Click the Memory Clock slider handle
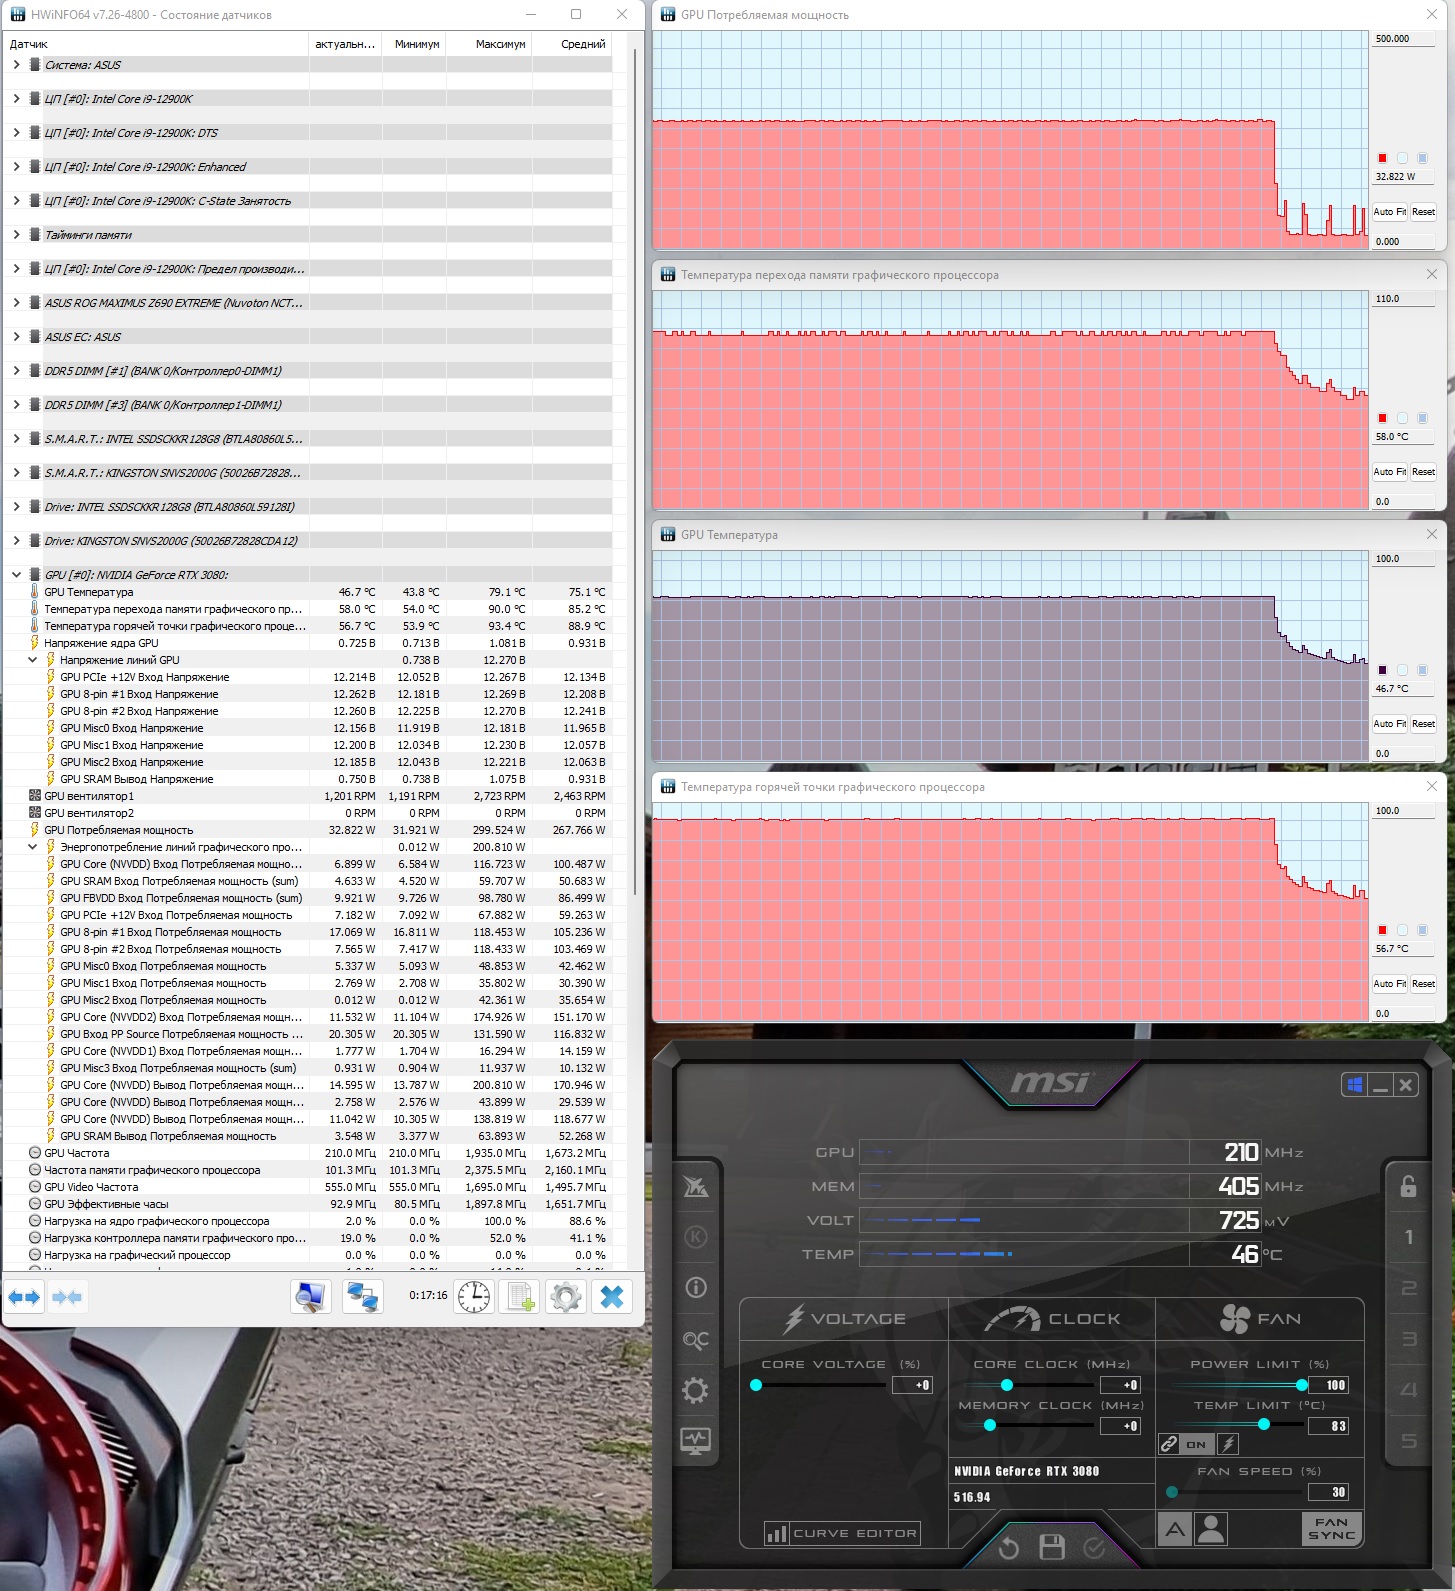The image size is (1455, 1591). point(990,1425)
